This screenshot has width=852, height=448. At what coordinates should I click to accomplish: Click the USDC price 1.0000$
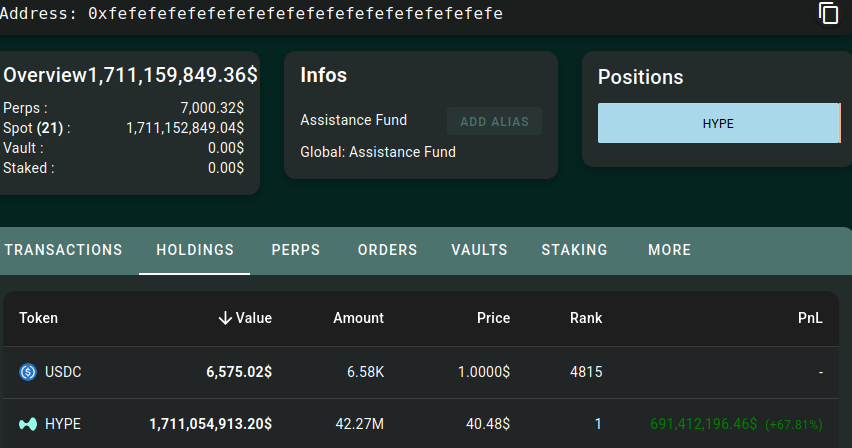(x=484, y=372)
